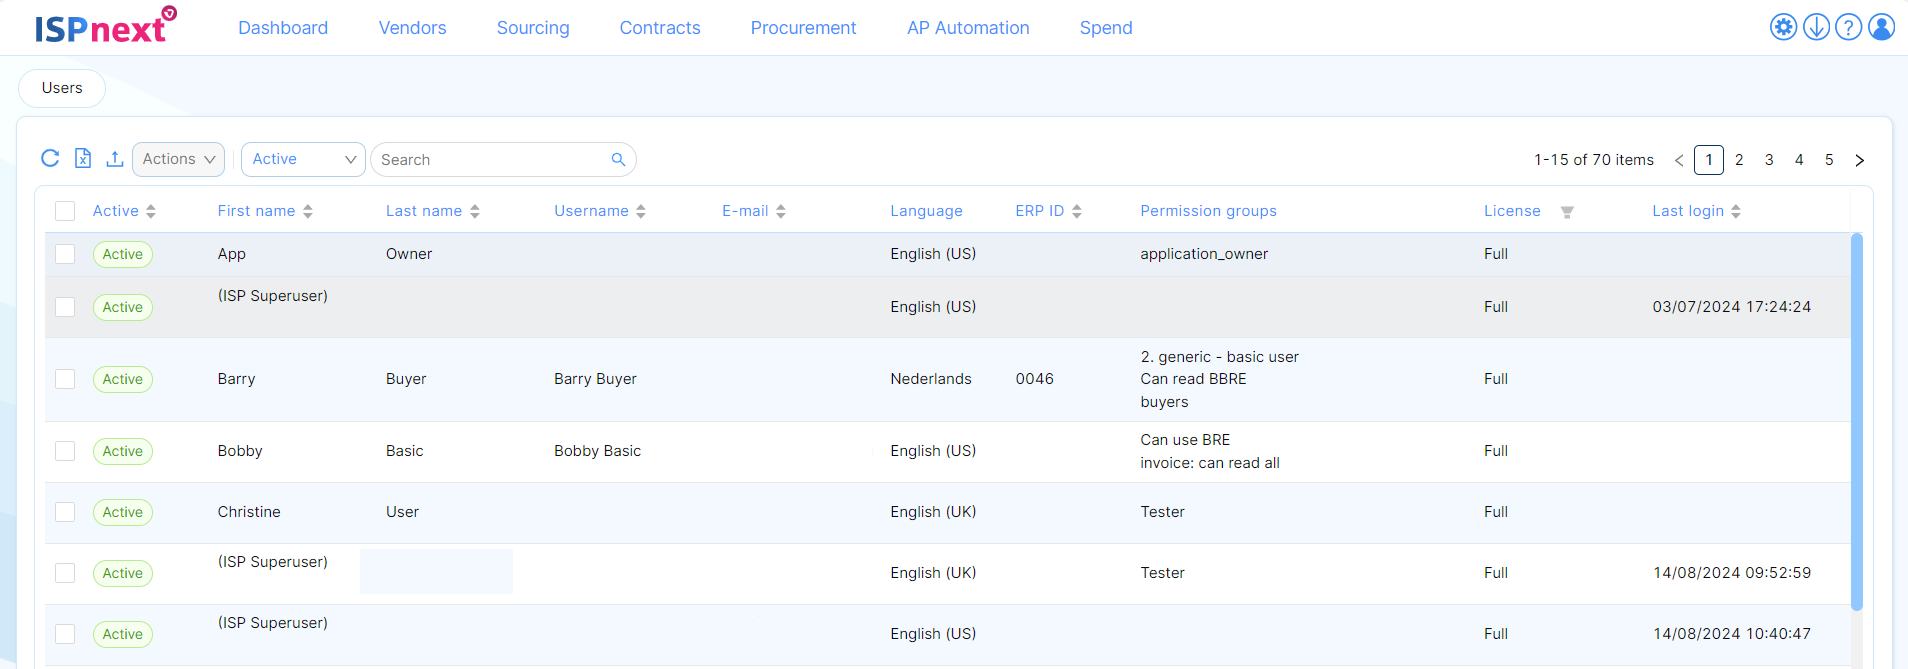The image size is (1908, 669).
Task: Click the refresh icon in the users toolbar
Action: (x=50, y=158)
